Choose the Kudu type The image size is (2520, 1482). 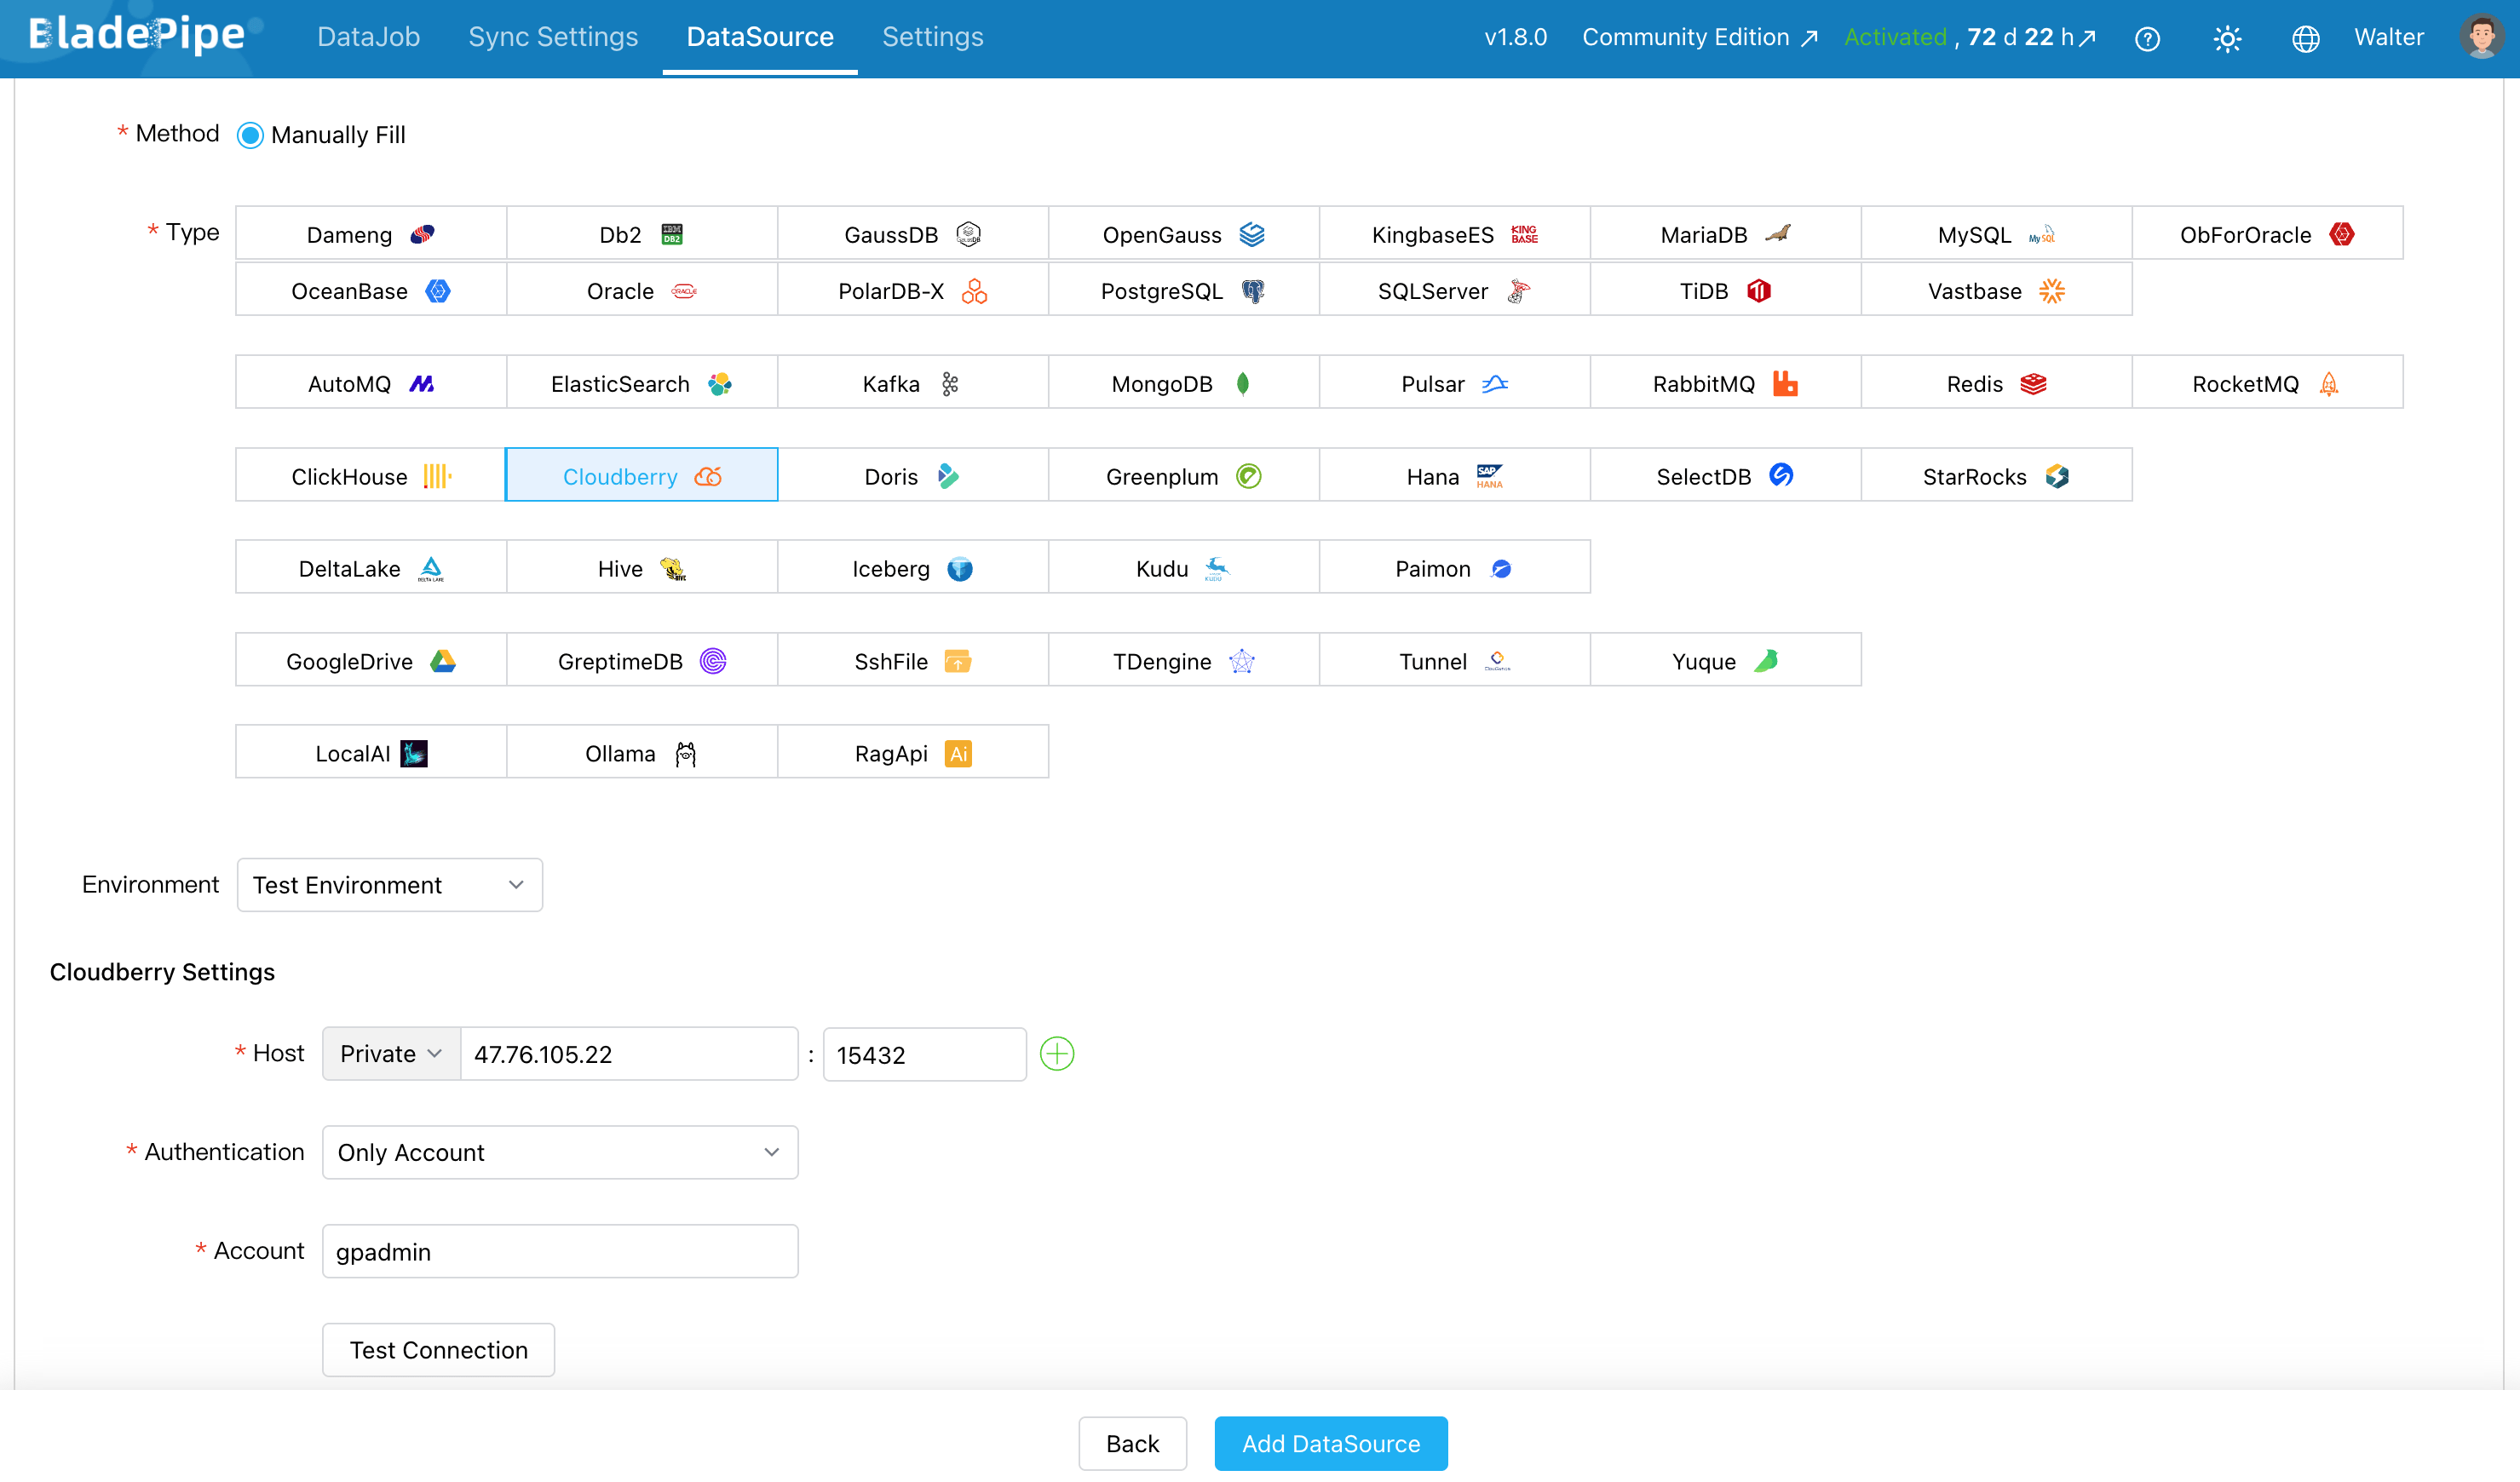(x=1184, y=568)
